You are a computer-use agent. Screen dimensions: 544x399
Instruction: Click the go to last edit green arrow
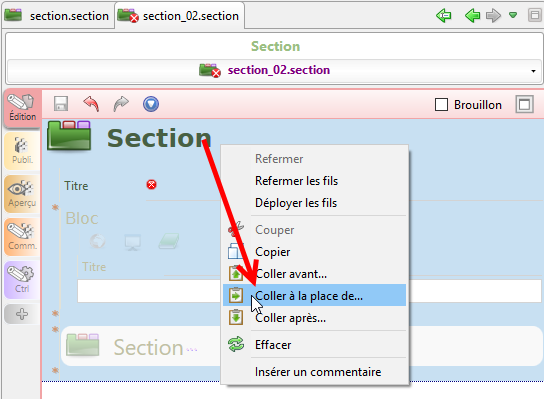coord(443,16)
